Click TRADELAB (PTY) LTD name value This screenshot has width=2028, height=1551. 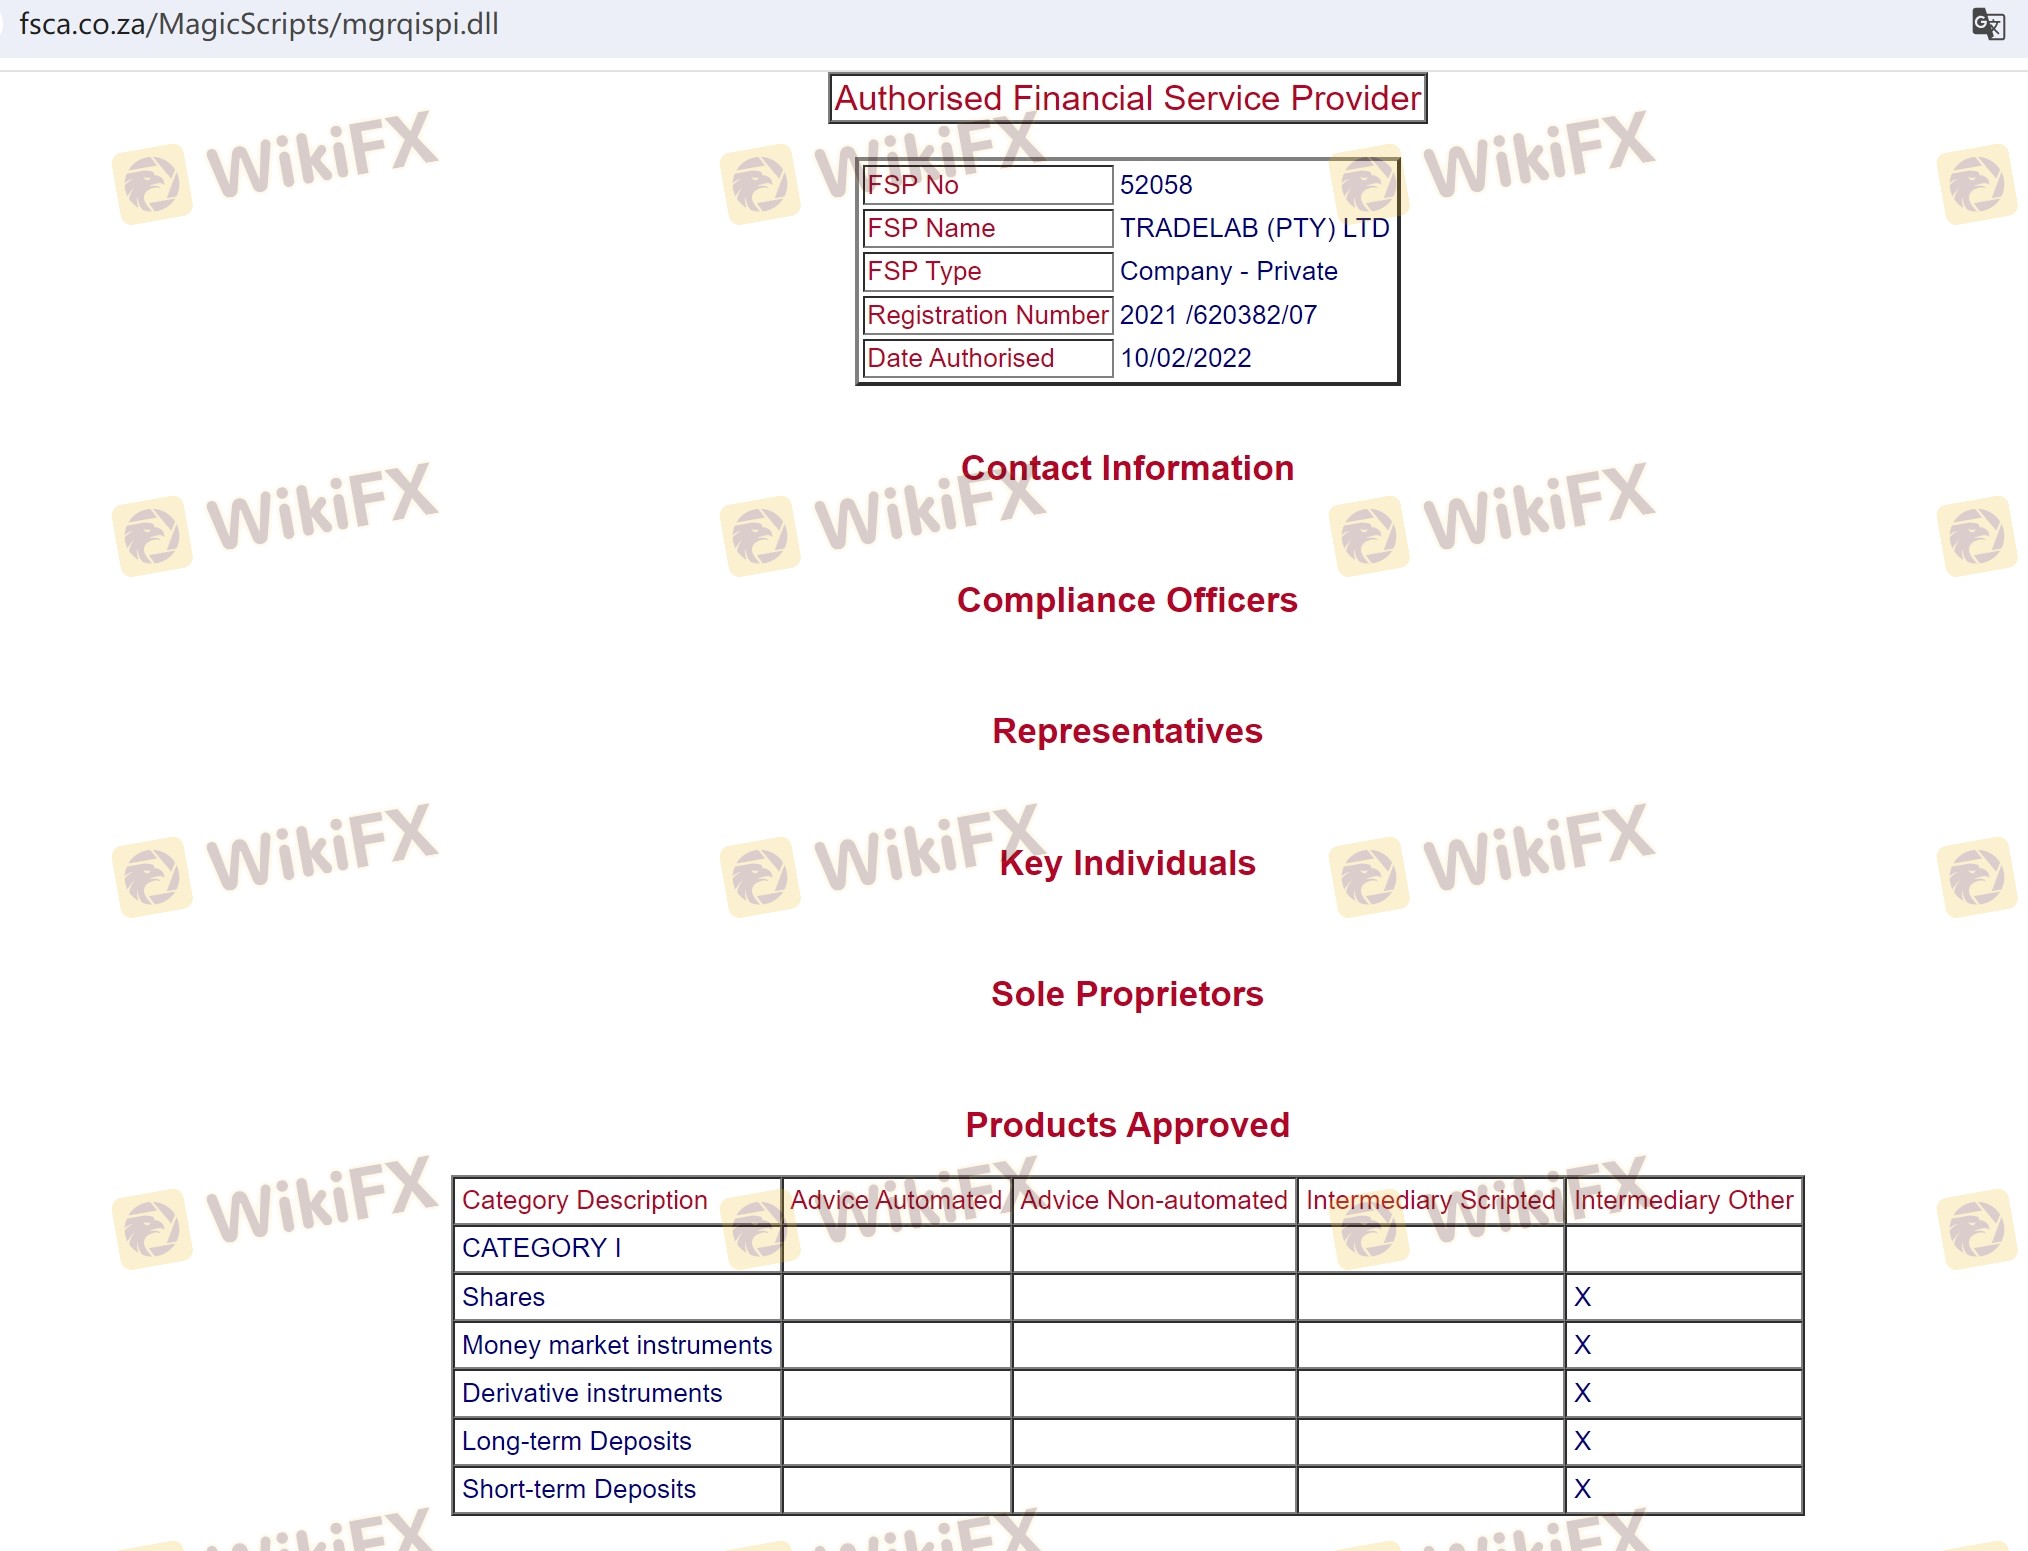(1254, 228)
